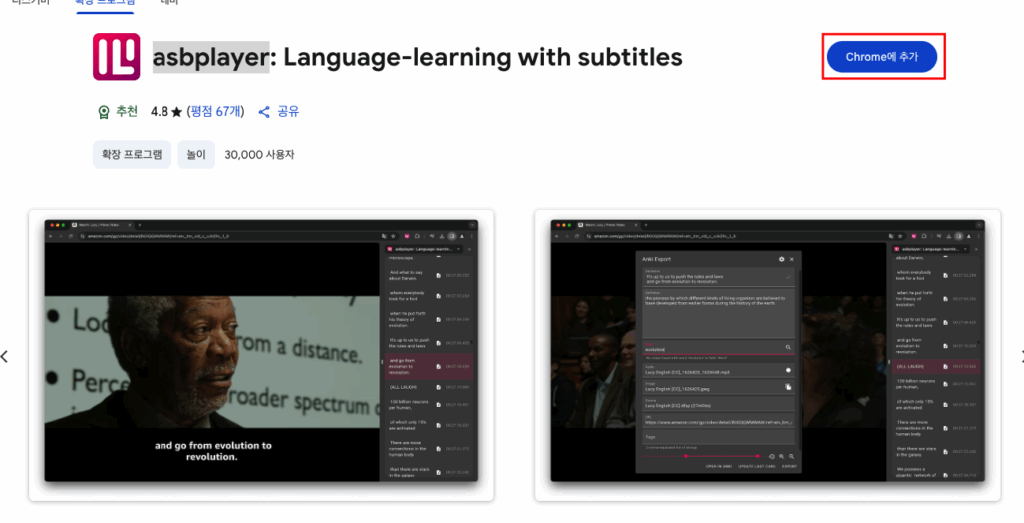
Task: Click the star icon next to 4.8
Action: [176, 112]
